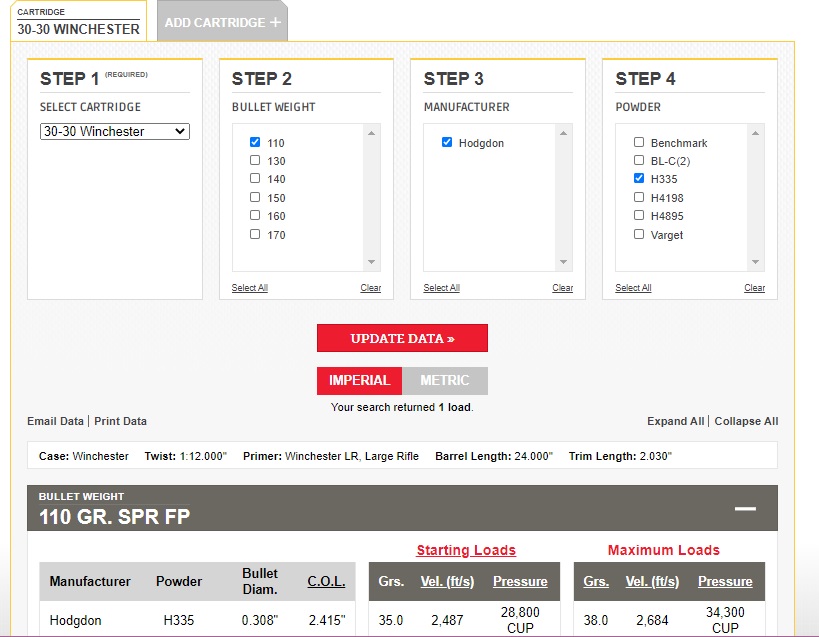The image size is (819, 637).
Task: Collapse All load results
Action: coord(747,421)
